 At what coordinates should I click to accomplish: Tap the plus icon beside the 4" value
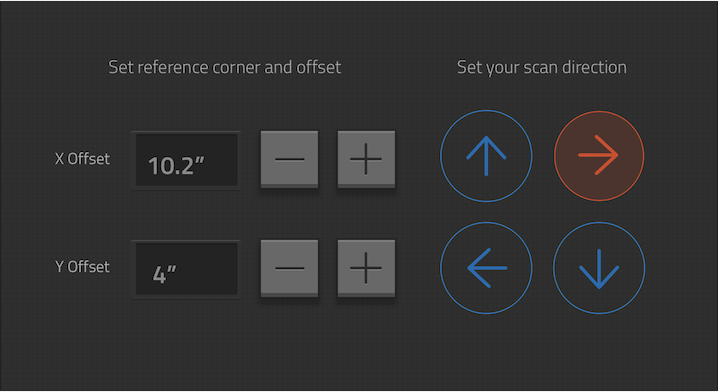pos(366,268)
